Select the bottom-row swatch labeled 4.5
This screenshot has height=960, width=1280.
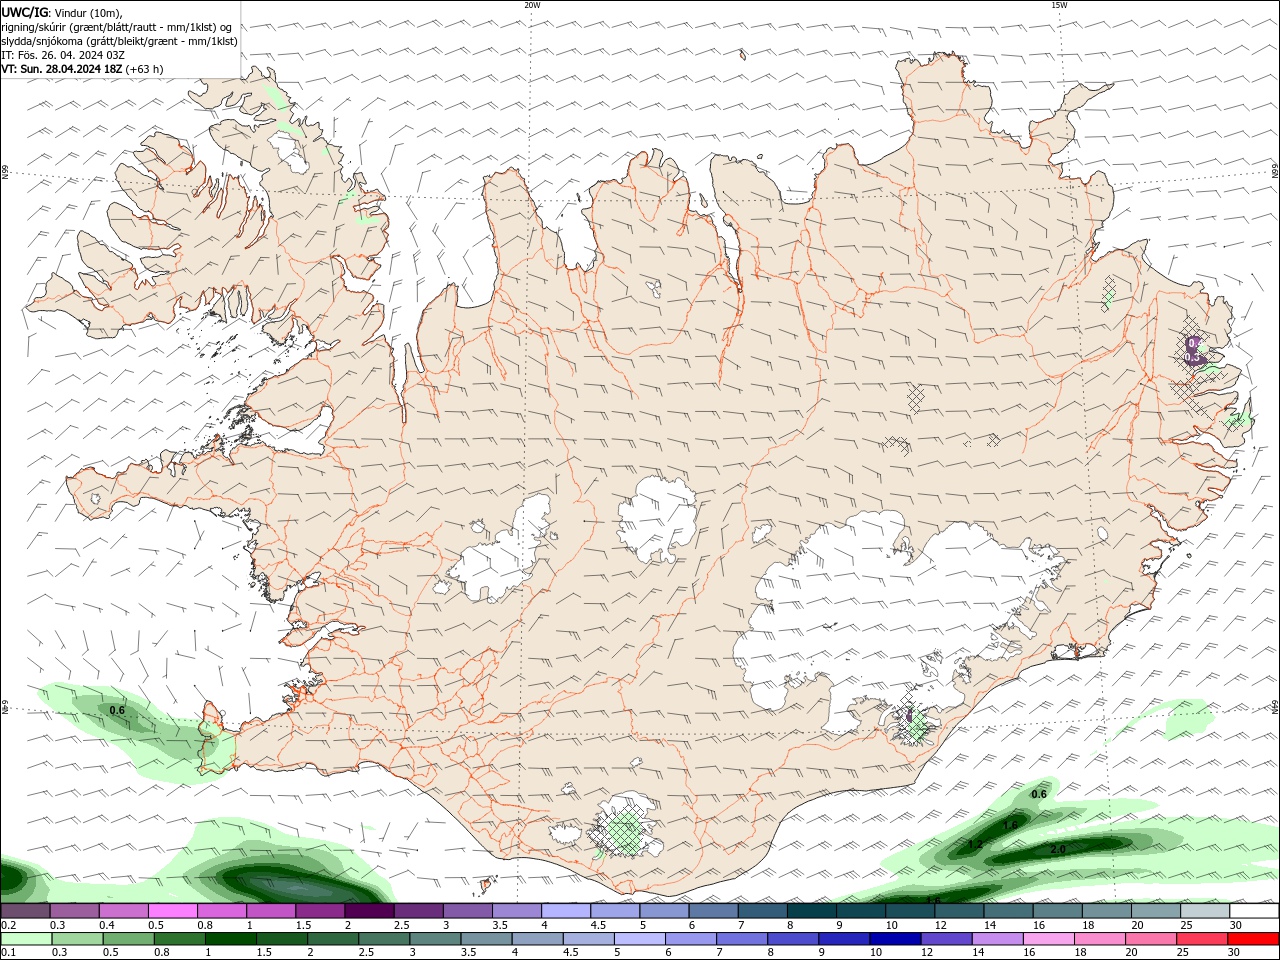[588, 939]
